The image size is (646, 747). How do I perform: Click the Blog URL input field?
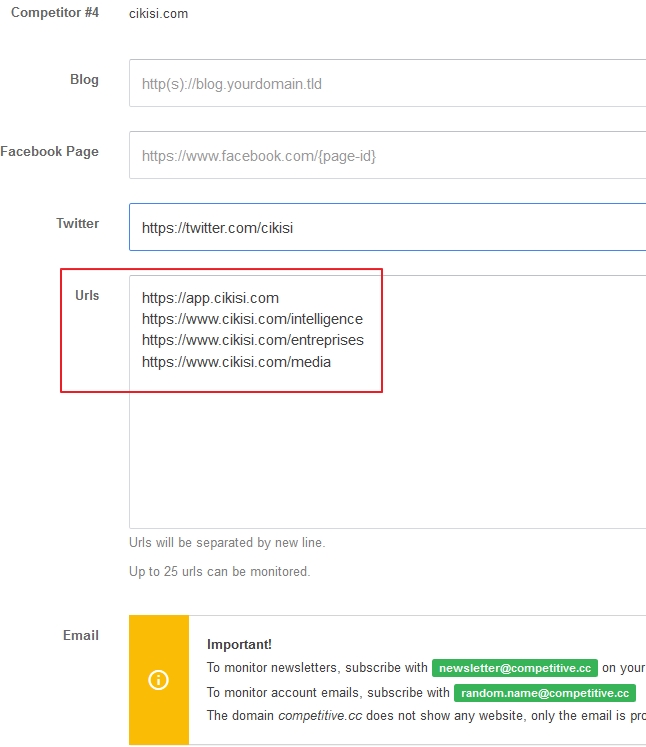pos(387,83)
